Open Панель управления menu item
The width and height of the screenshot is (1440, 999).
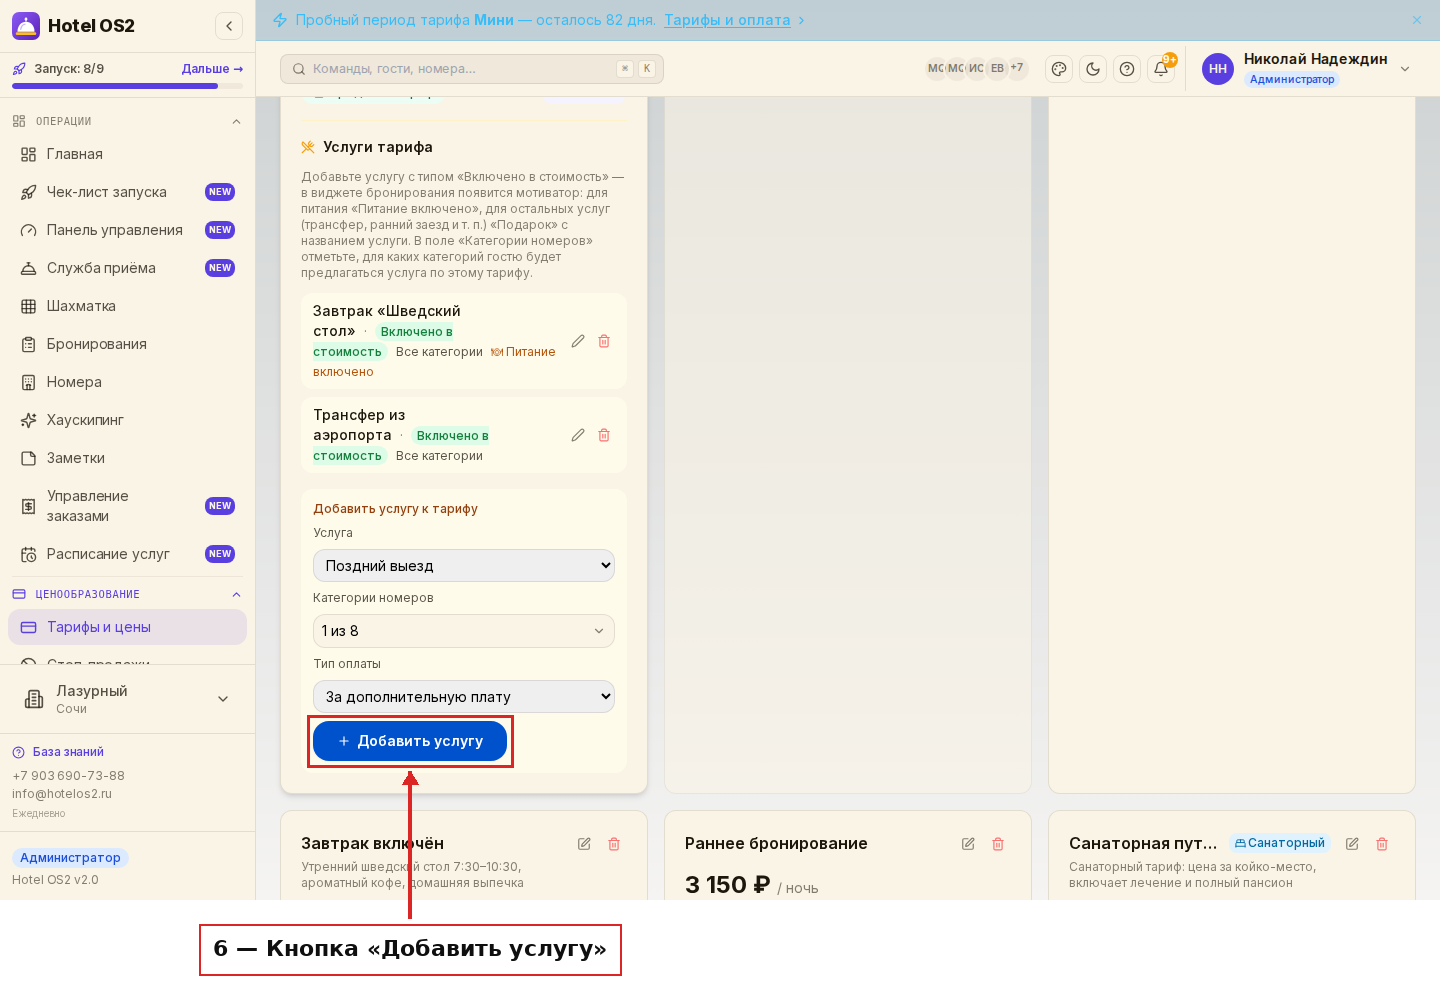pyautogui.click(x=127, y=230)
